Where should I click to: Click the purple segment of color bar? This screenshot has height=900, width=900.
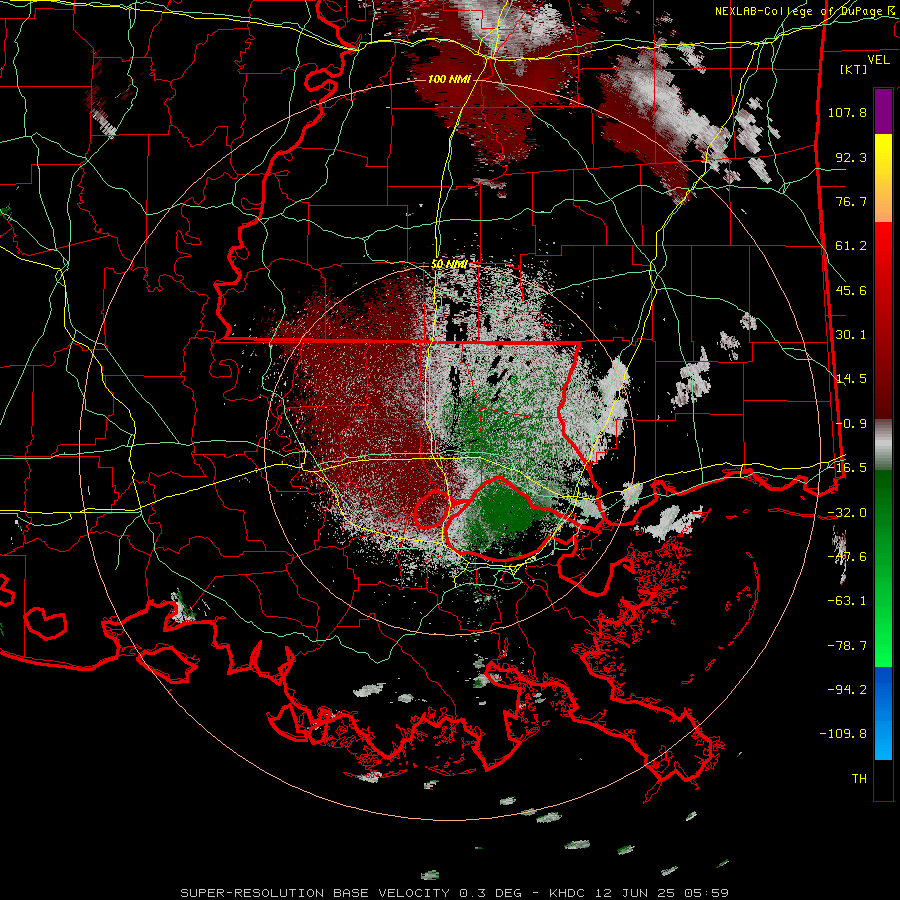883,111
